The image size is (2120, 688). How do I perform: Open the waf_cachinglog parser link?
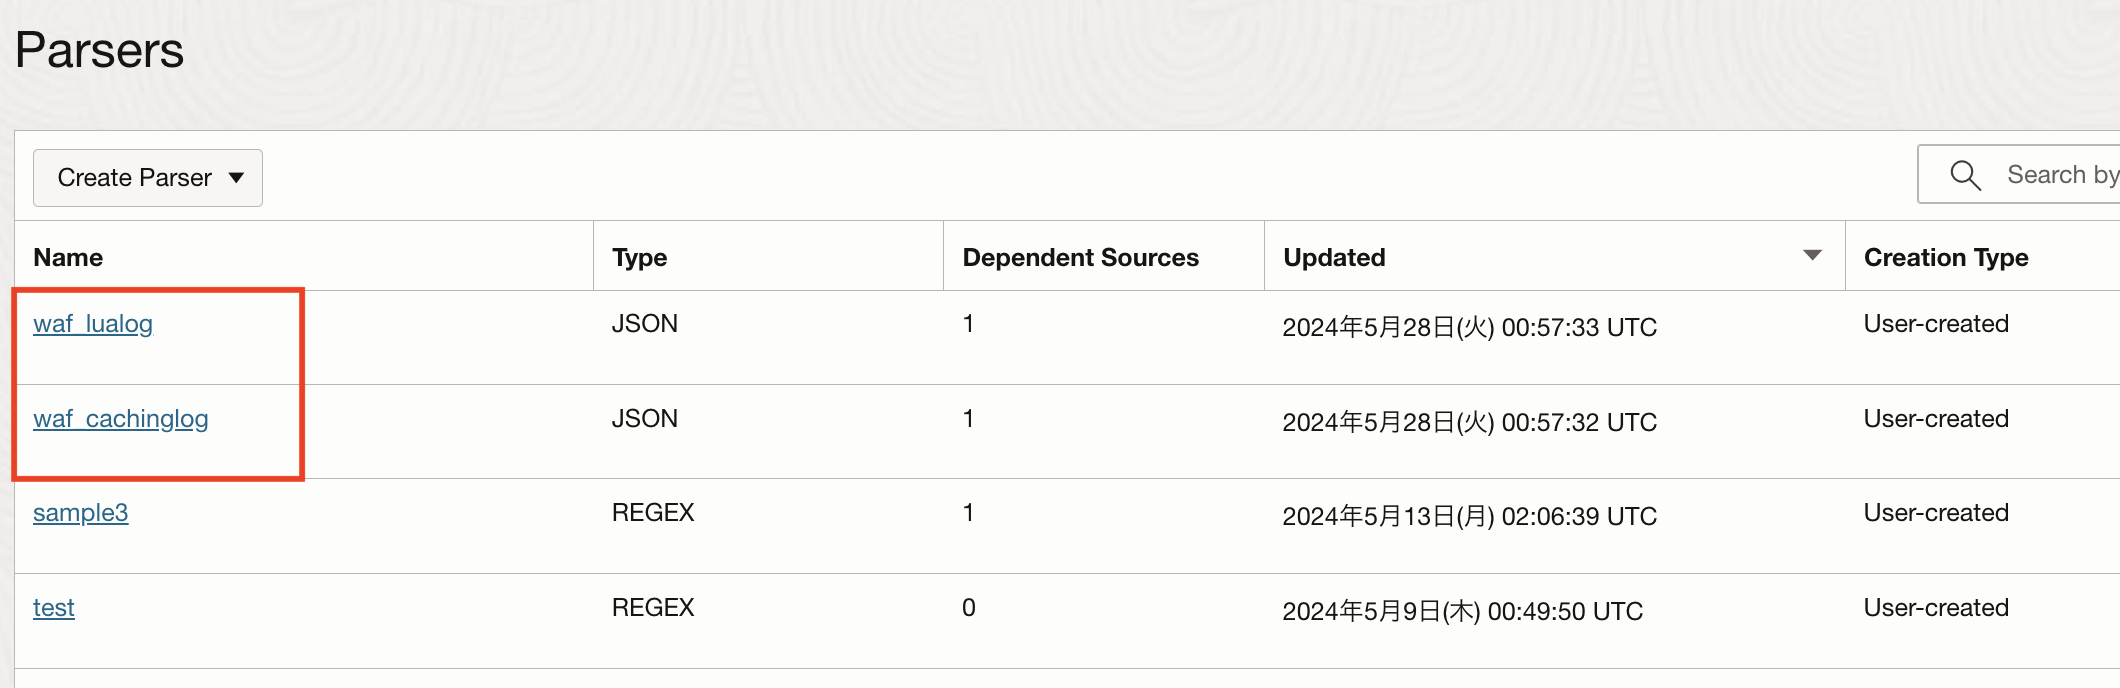120,419
